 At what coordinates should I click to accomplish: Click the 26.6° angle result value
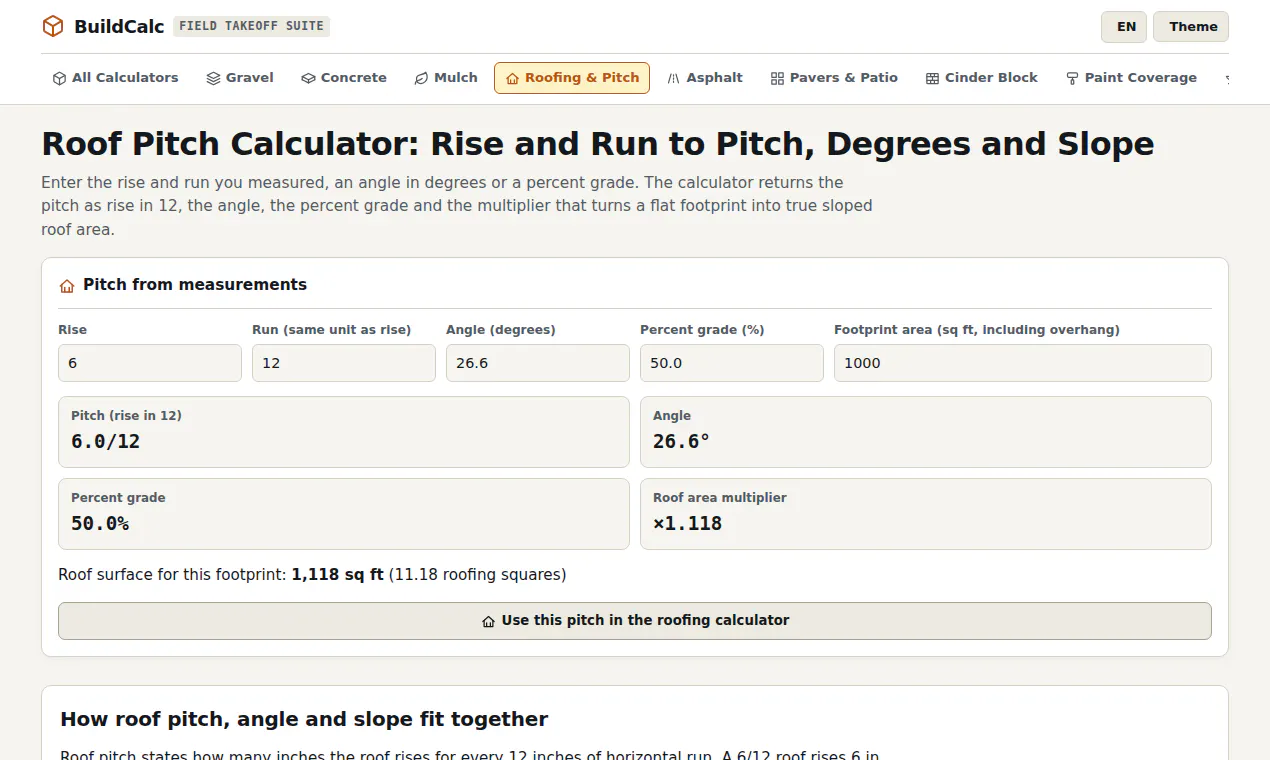coord(681,442)
